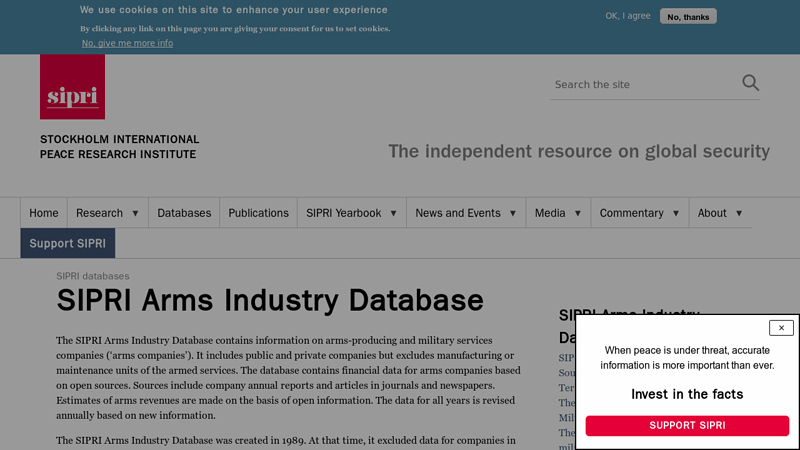Viewport: 800px width, 450px height.
Task: Open the Research menu item
Action: pos(99,213)
